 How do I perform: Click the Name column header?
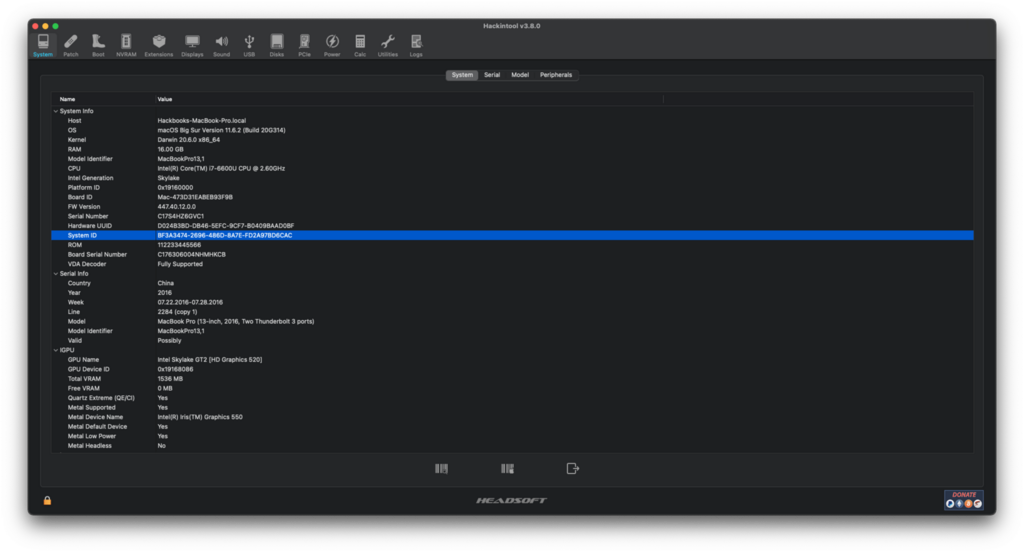point(103,99)
